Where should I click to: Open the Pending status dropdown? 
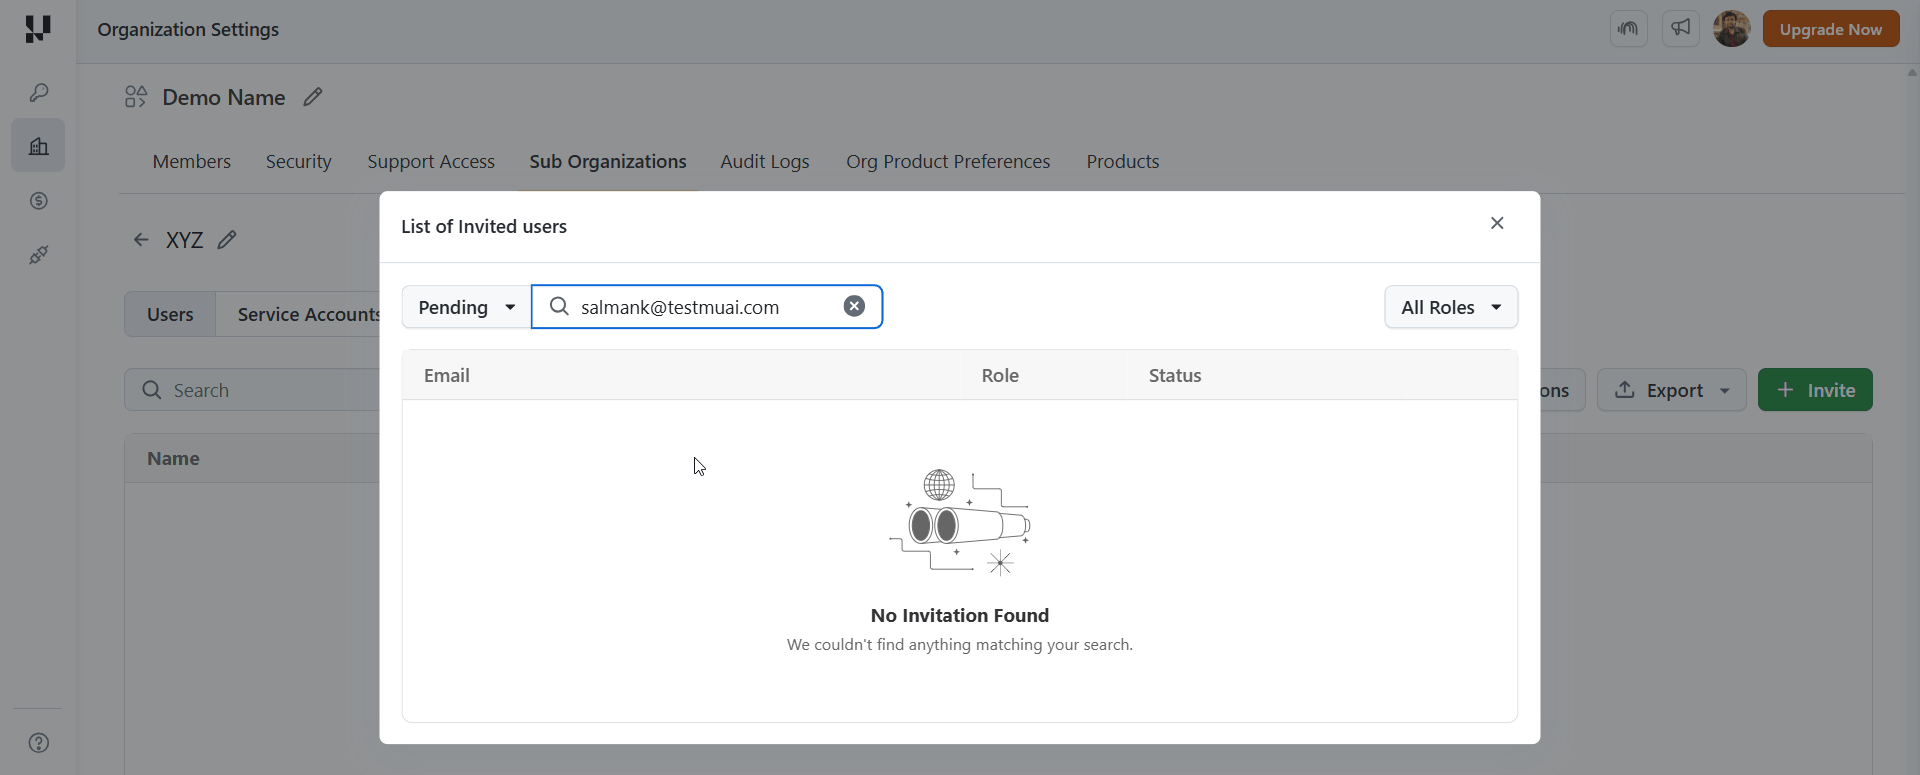click(x=466, y=307)
